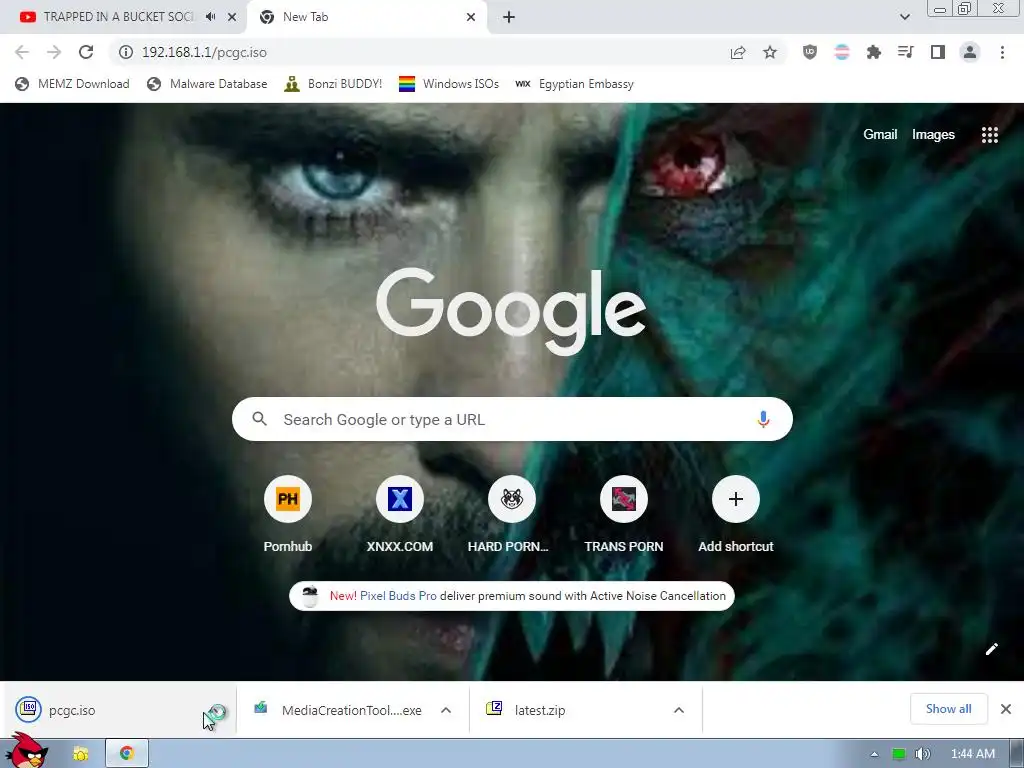
Task: Close the New Tab tab
Action: click(471, 17)
